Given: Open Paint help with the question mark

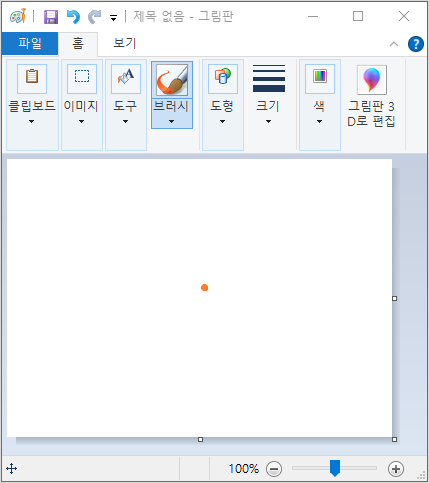Looking at the screenshot, I should pyautogui.click(x=416, y=44).
